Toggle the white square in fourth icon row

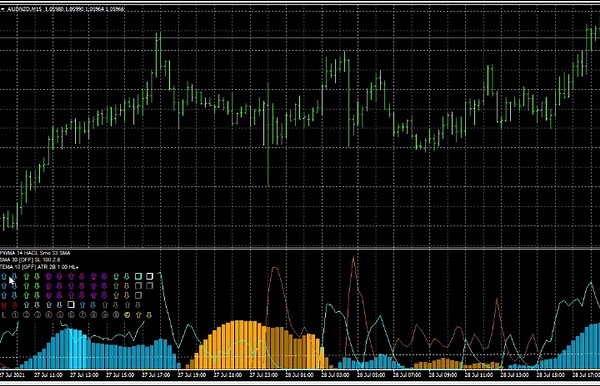click(x=71, y=305)
